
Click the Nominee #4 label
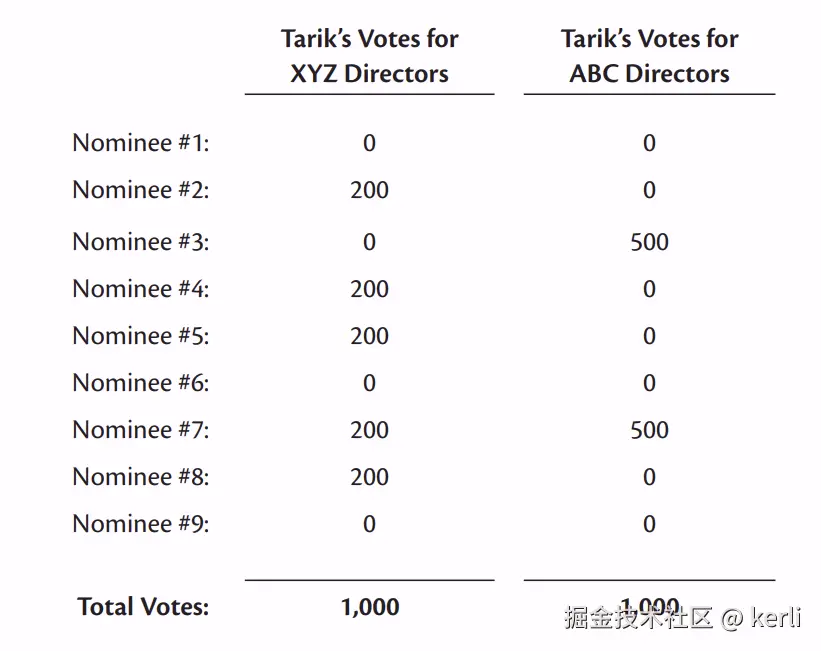141,289
